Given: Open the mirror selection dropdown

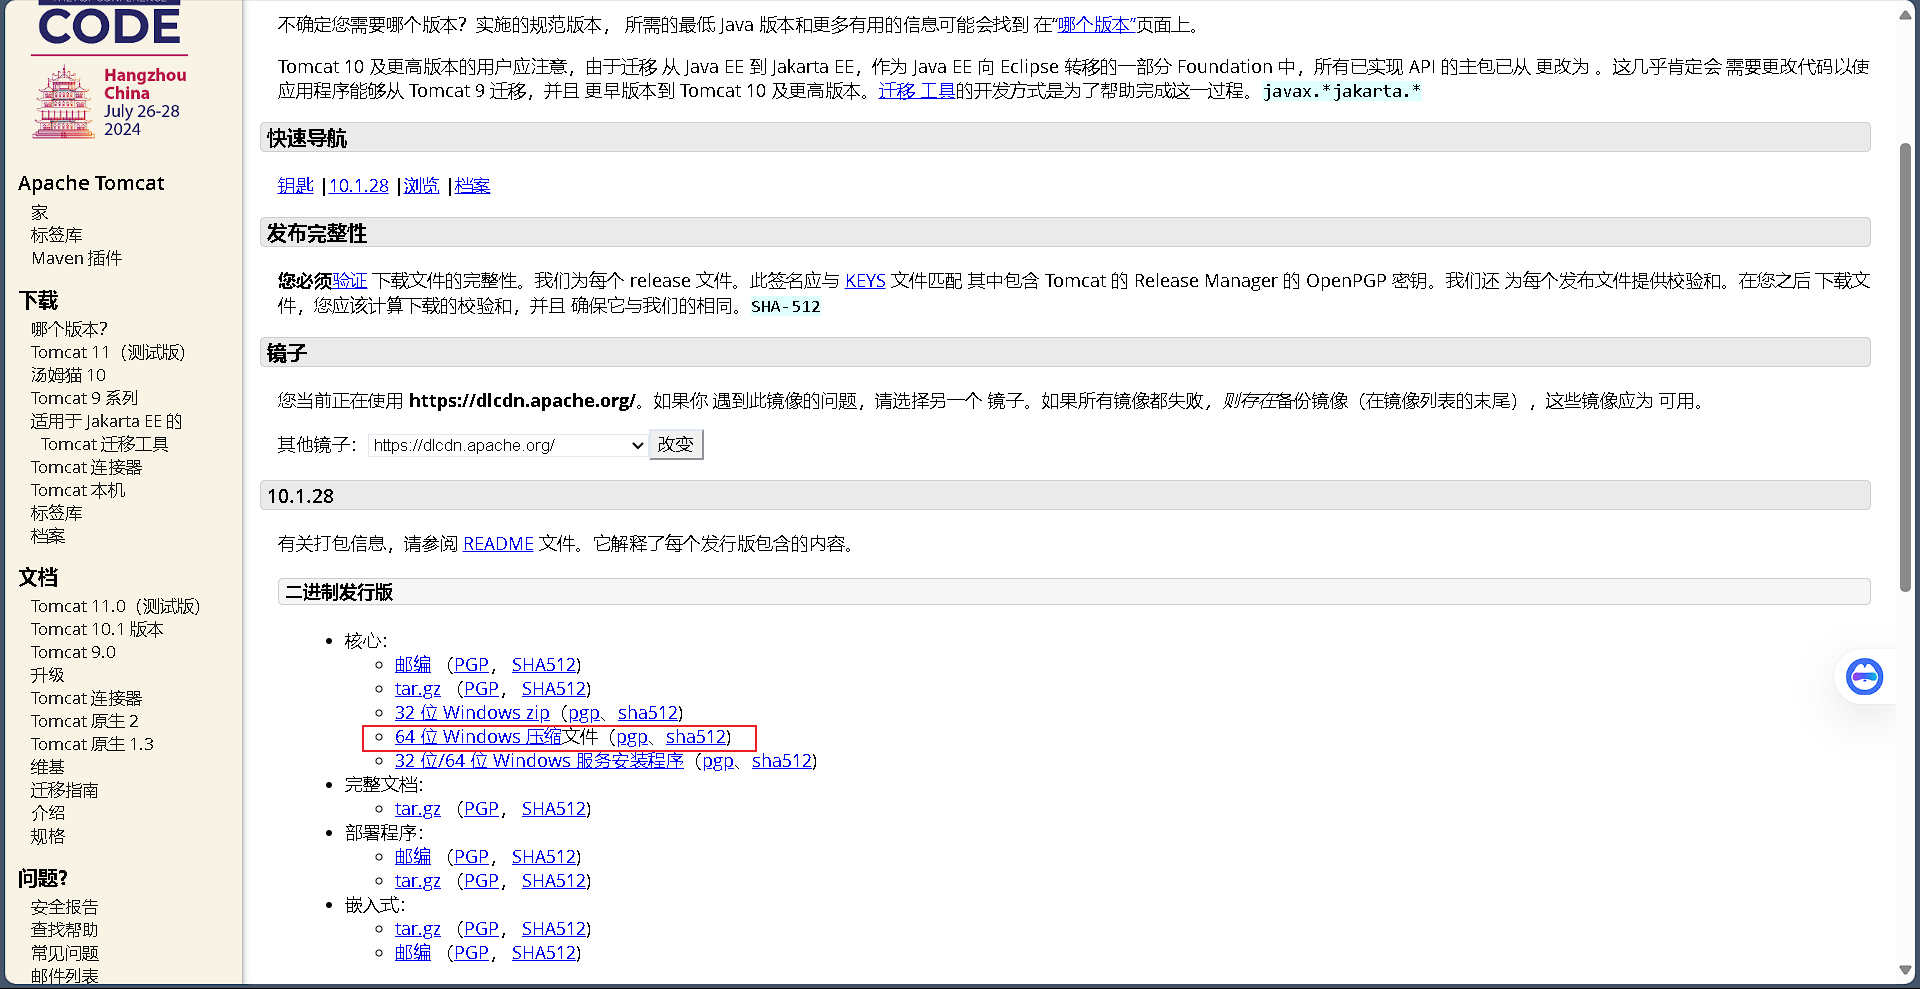Looking at the screenshot, I should click(508, 445).
